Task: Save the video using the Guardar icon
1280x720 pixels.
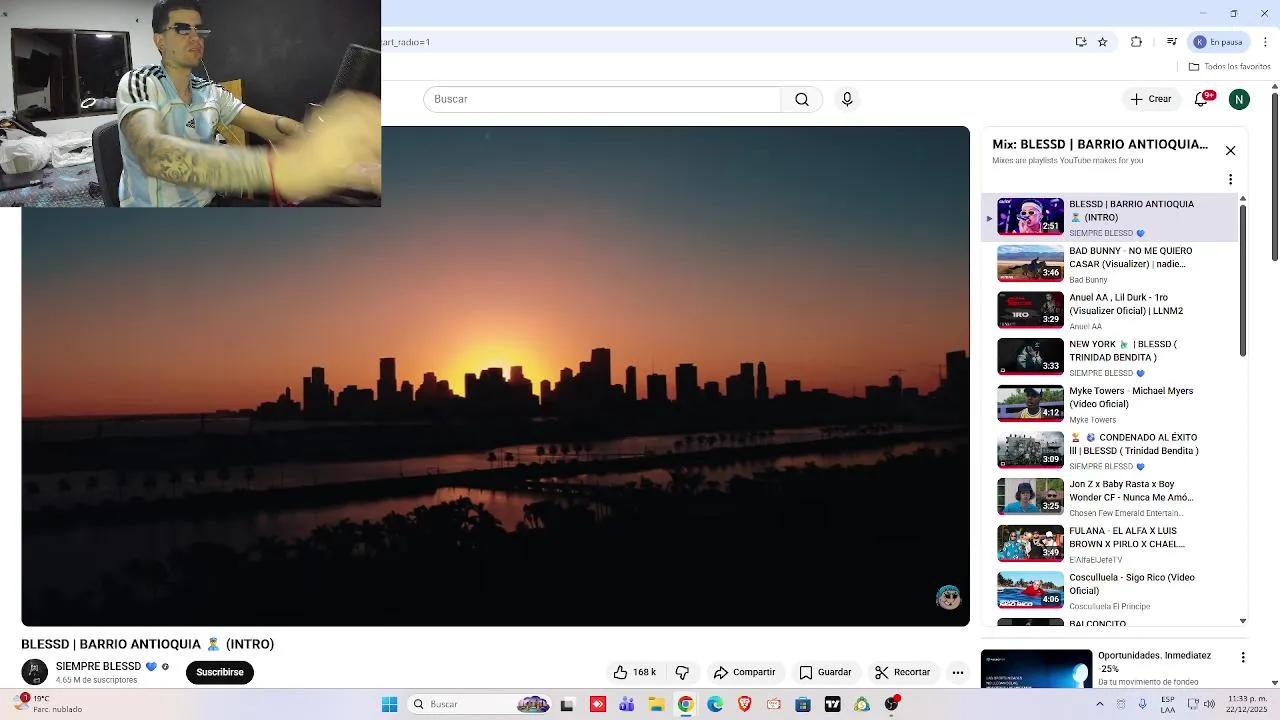Action: [828, 672]
